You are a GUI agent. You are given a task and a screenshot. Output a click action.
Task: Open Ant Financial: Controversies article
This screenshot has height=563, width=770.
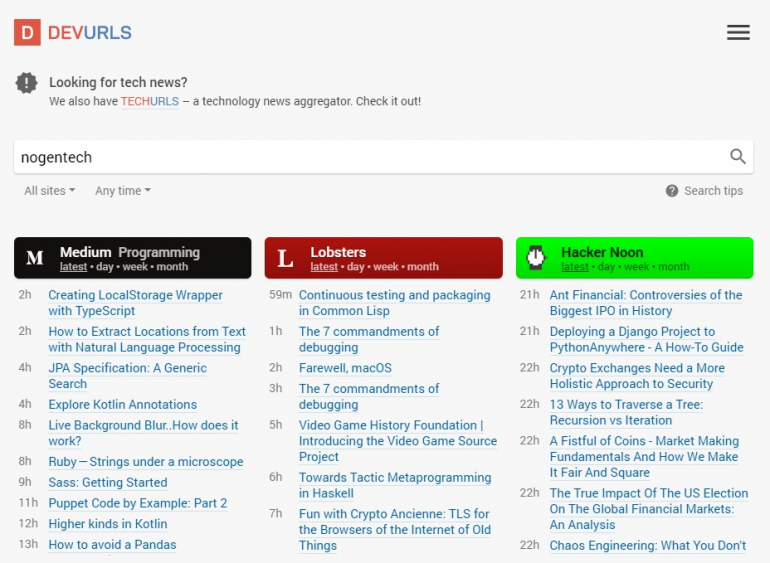tap(646, 303)
